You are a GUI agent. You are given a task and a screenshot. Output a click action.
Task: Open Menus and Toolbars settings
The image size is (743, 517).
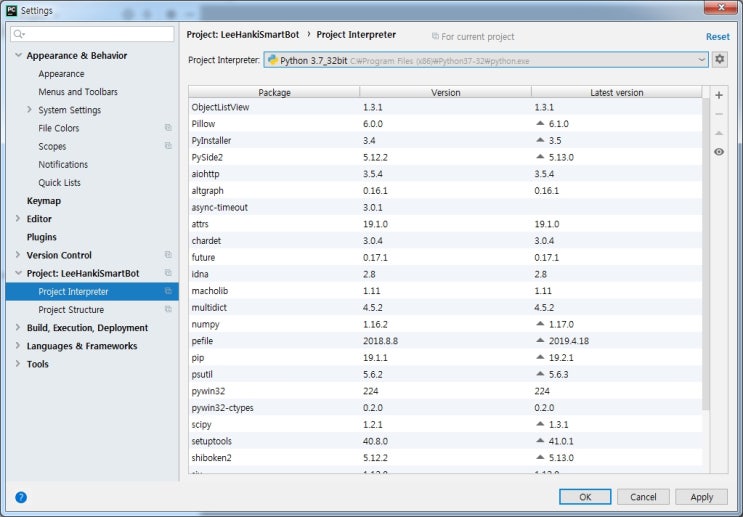[78, 92]
